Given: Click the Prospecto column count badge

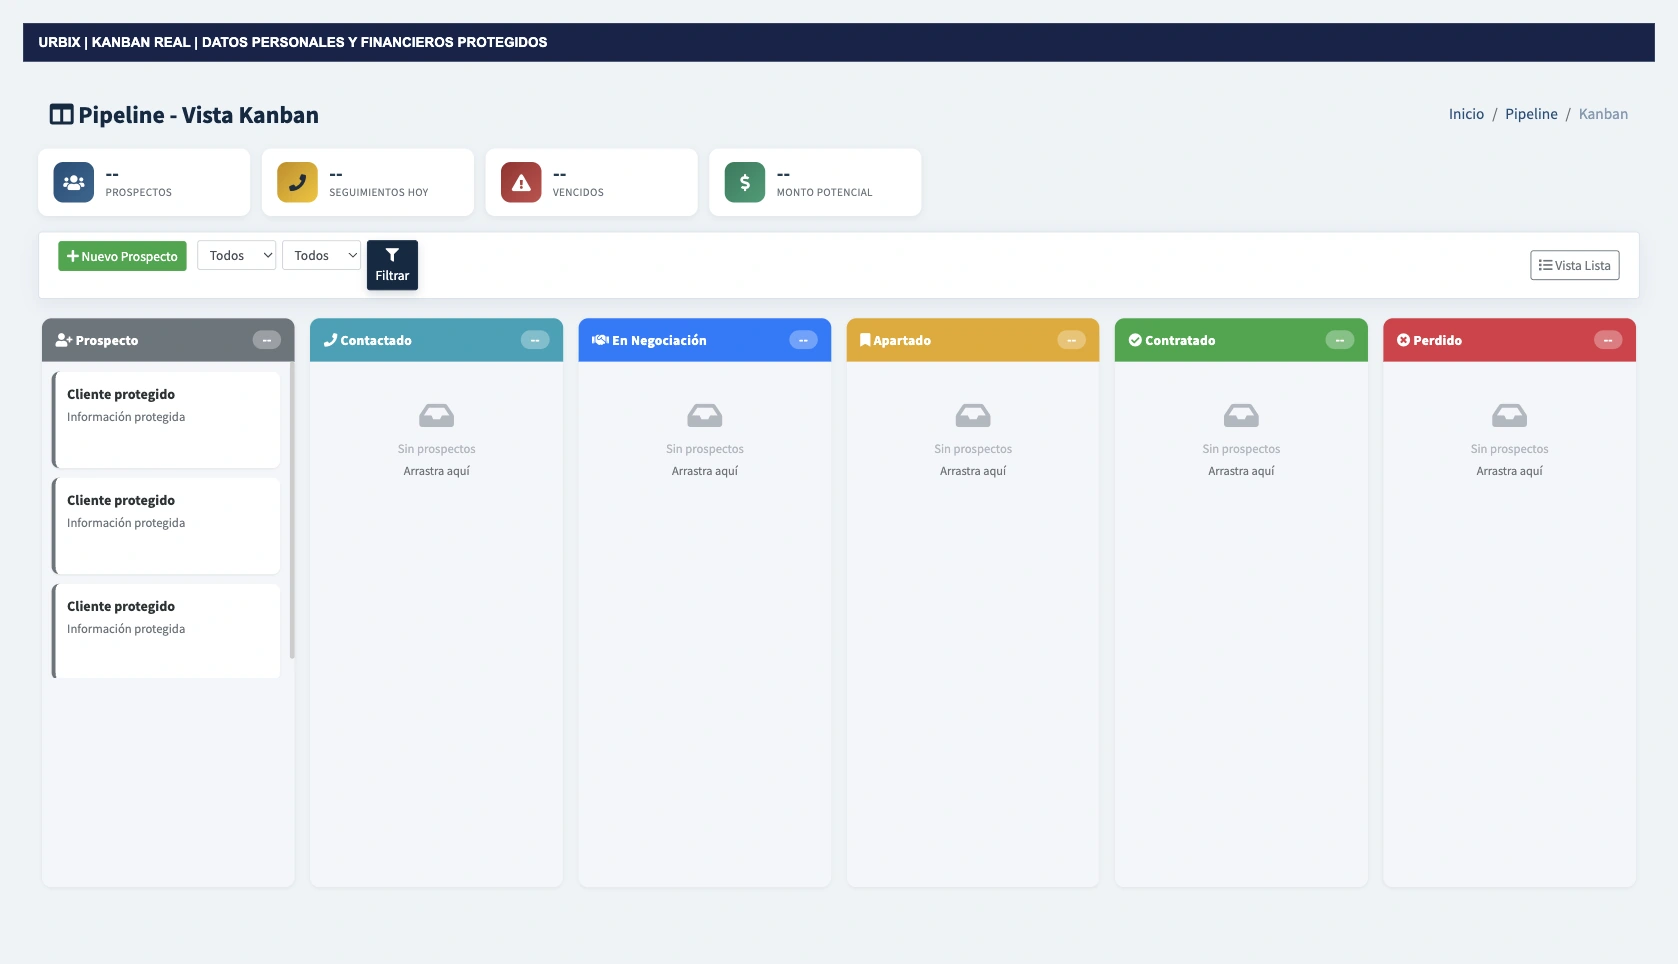Looking at the screenshot, I should tap(267, 340).
